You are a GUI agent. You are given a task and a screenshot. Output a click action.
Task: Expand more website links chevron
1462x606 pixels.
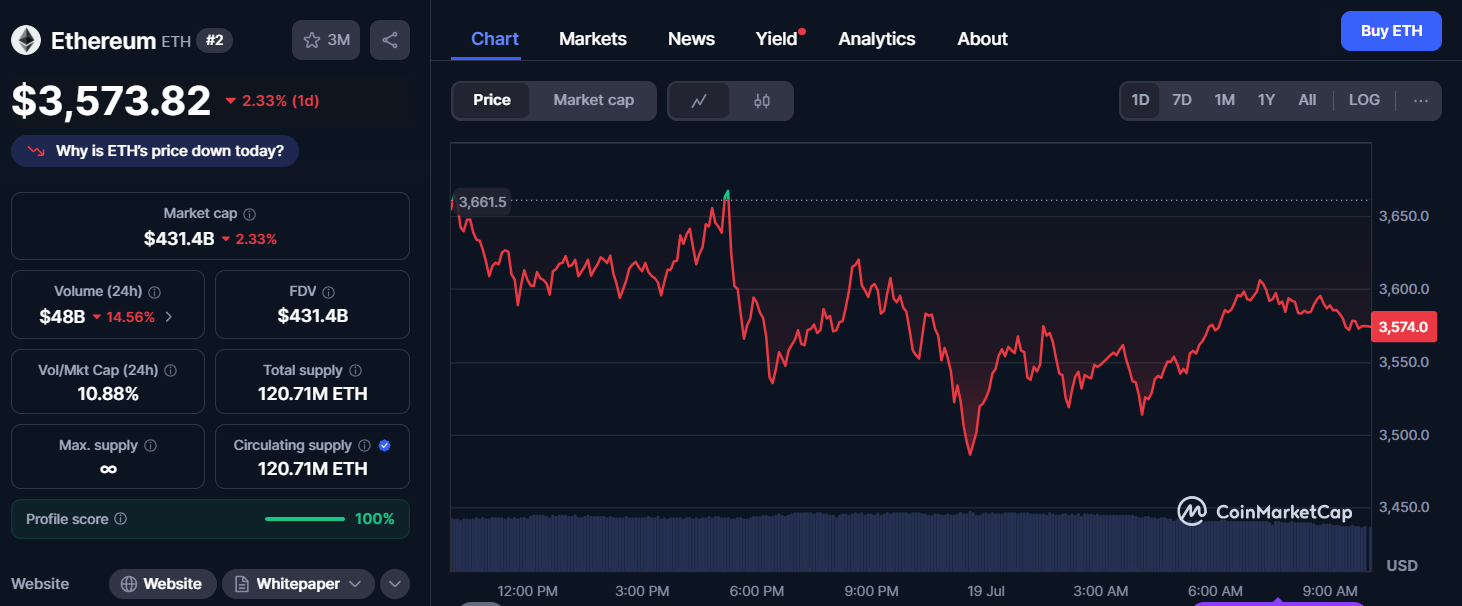click(395, 584)
